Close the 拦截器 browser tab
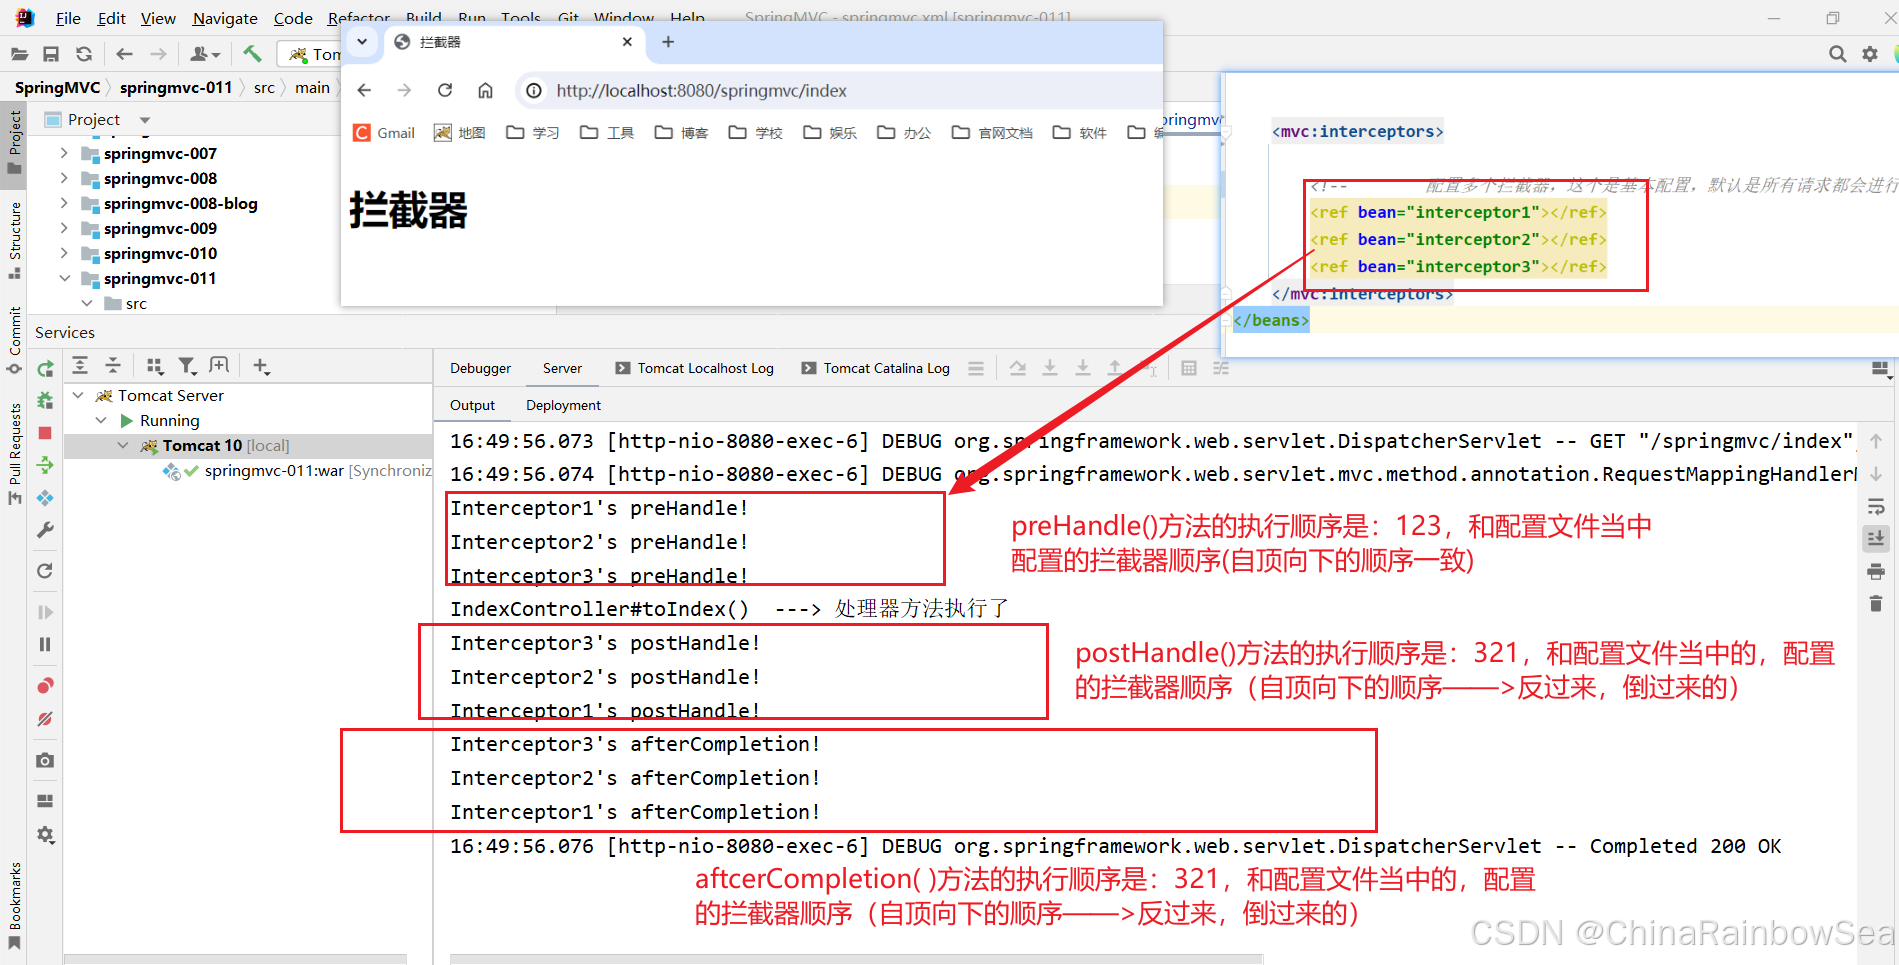Image resolution: width=1899 pixels, height=965 pixels. pos(627,41)
